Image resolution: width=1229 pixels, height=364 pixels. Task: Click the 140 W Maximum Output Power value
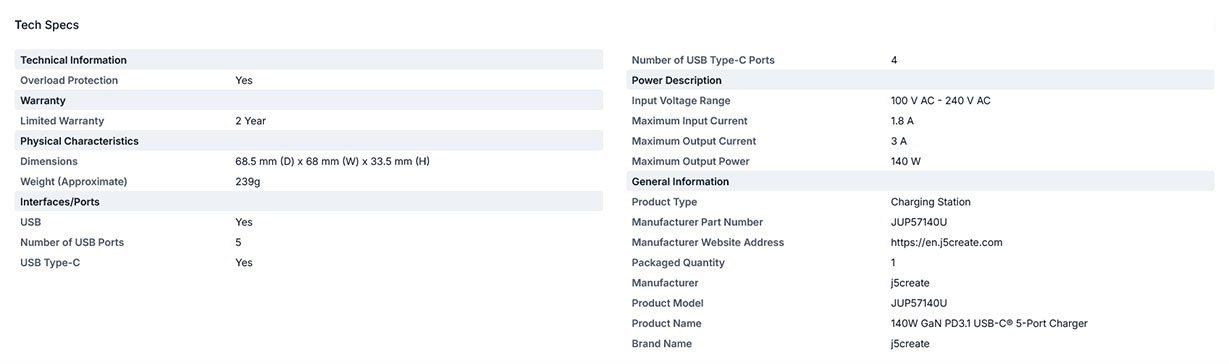coord(906,161)
